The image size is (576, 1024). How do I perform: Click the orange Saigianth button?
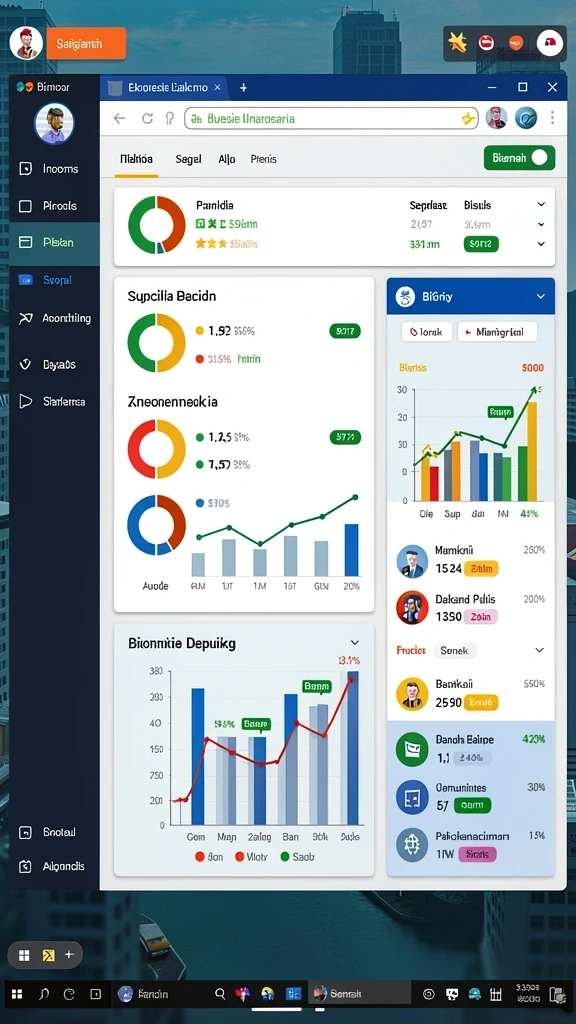(x=86, y=44)
